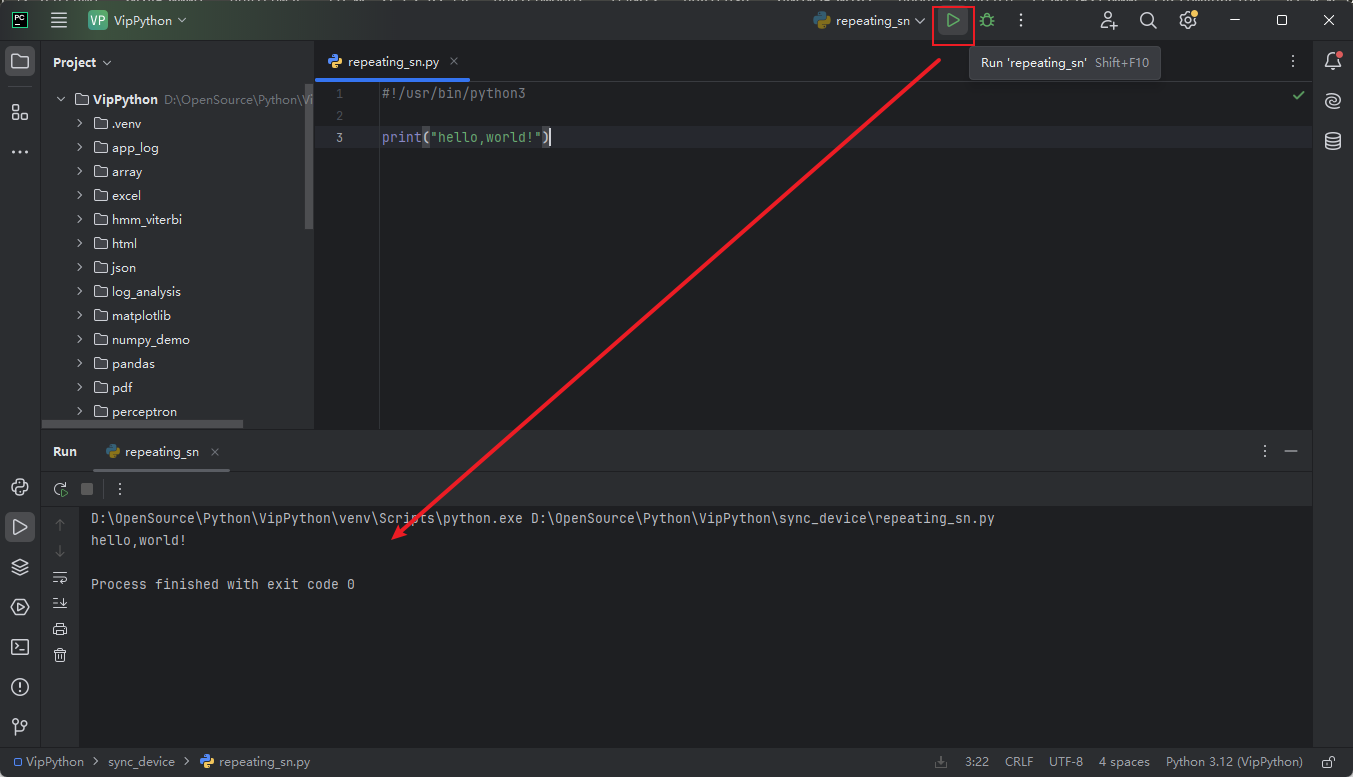
Task: Open Services tool window icon
Action: pos(20,607)
